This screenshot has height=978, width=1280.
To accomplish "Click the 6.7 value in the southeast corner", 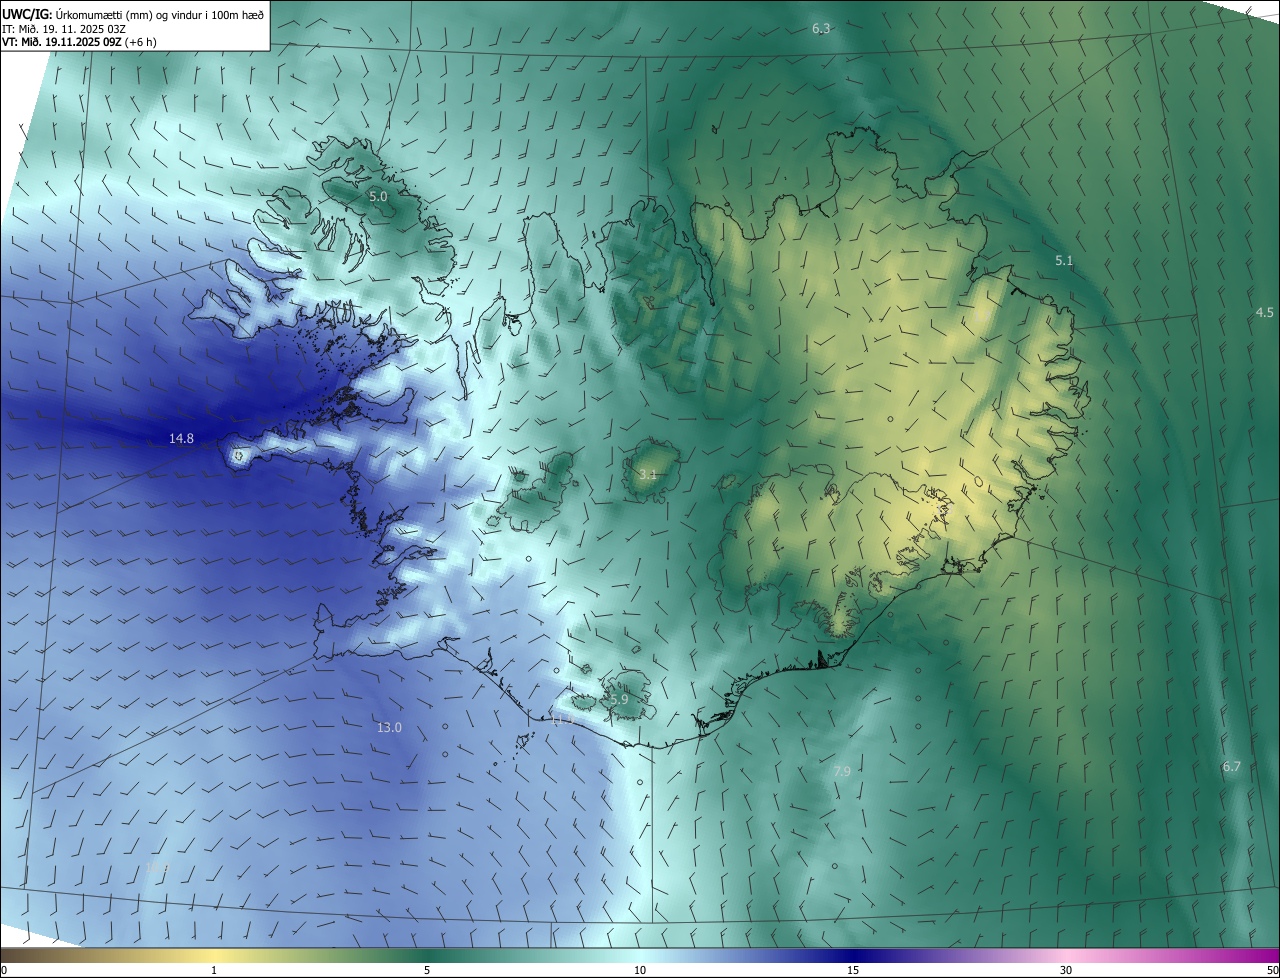I will click(1231, 766).
